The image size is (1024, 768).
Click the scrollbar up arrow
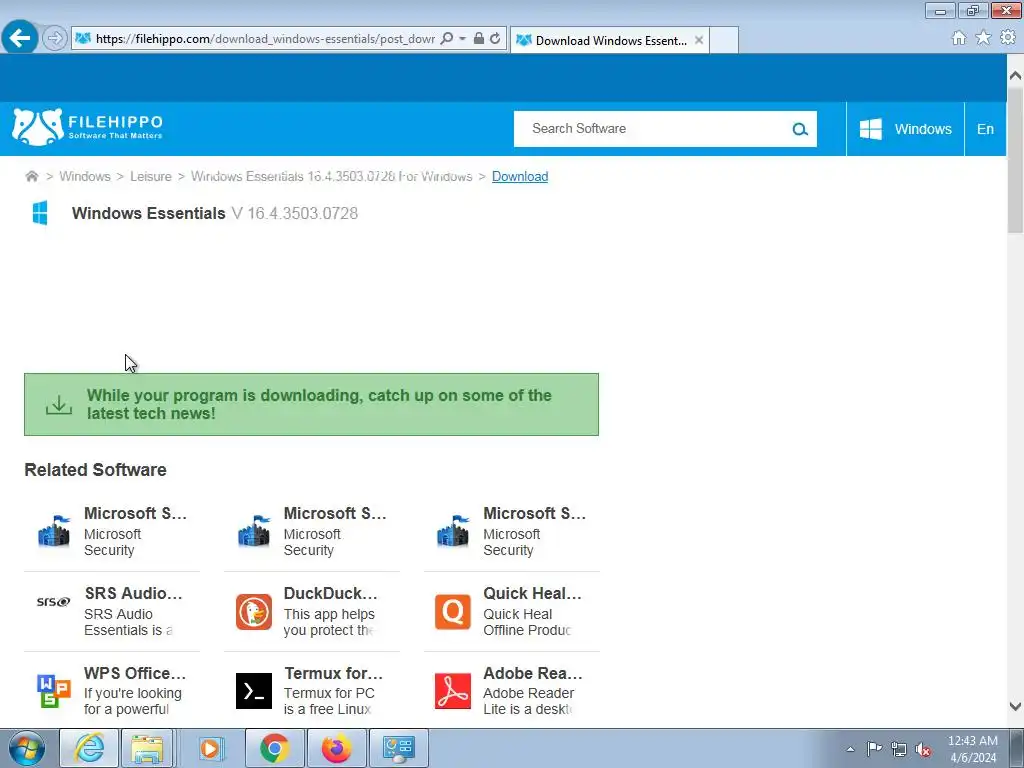coord(1016,76)
